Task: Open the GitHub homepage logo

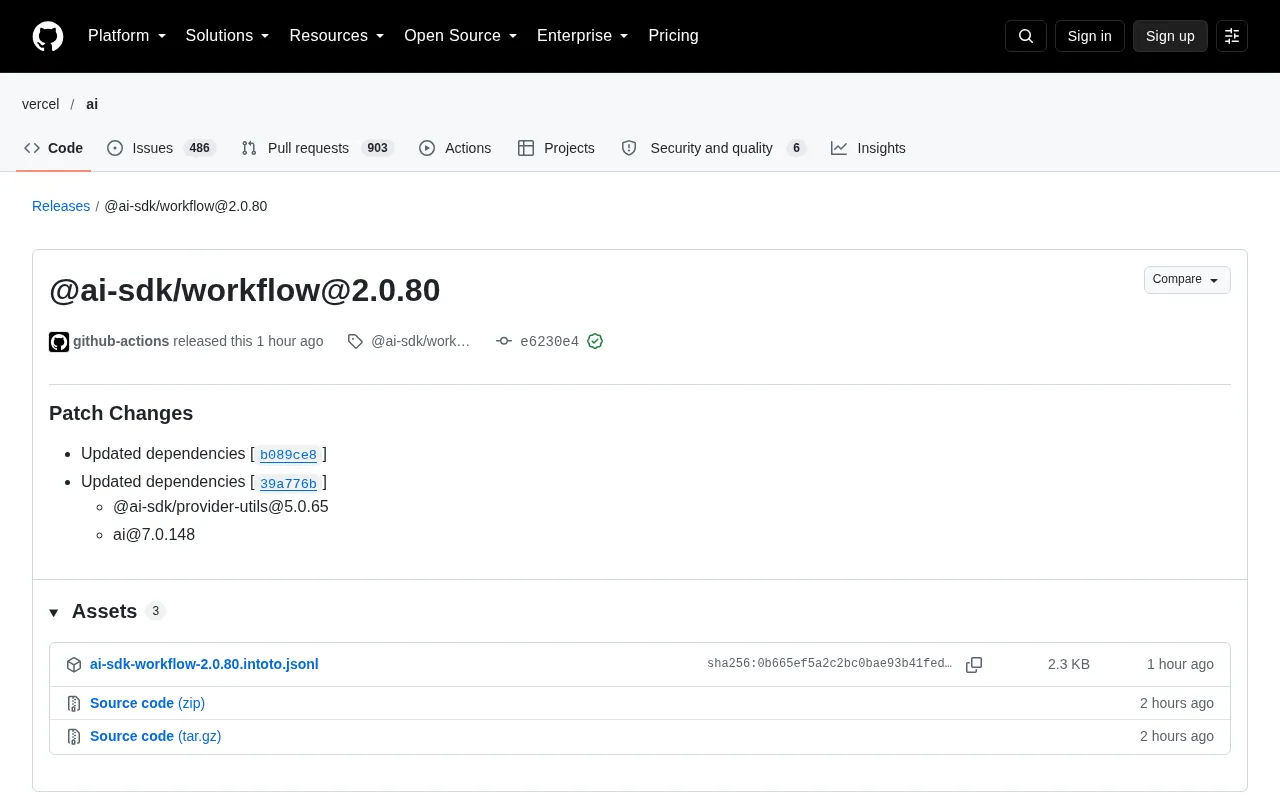Action: point(48,36)
